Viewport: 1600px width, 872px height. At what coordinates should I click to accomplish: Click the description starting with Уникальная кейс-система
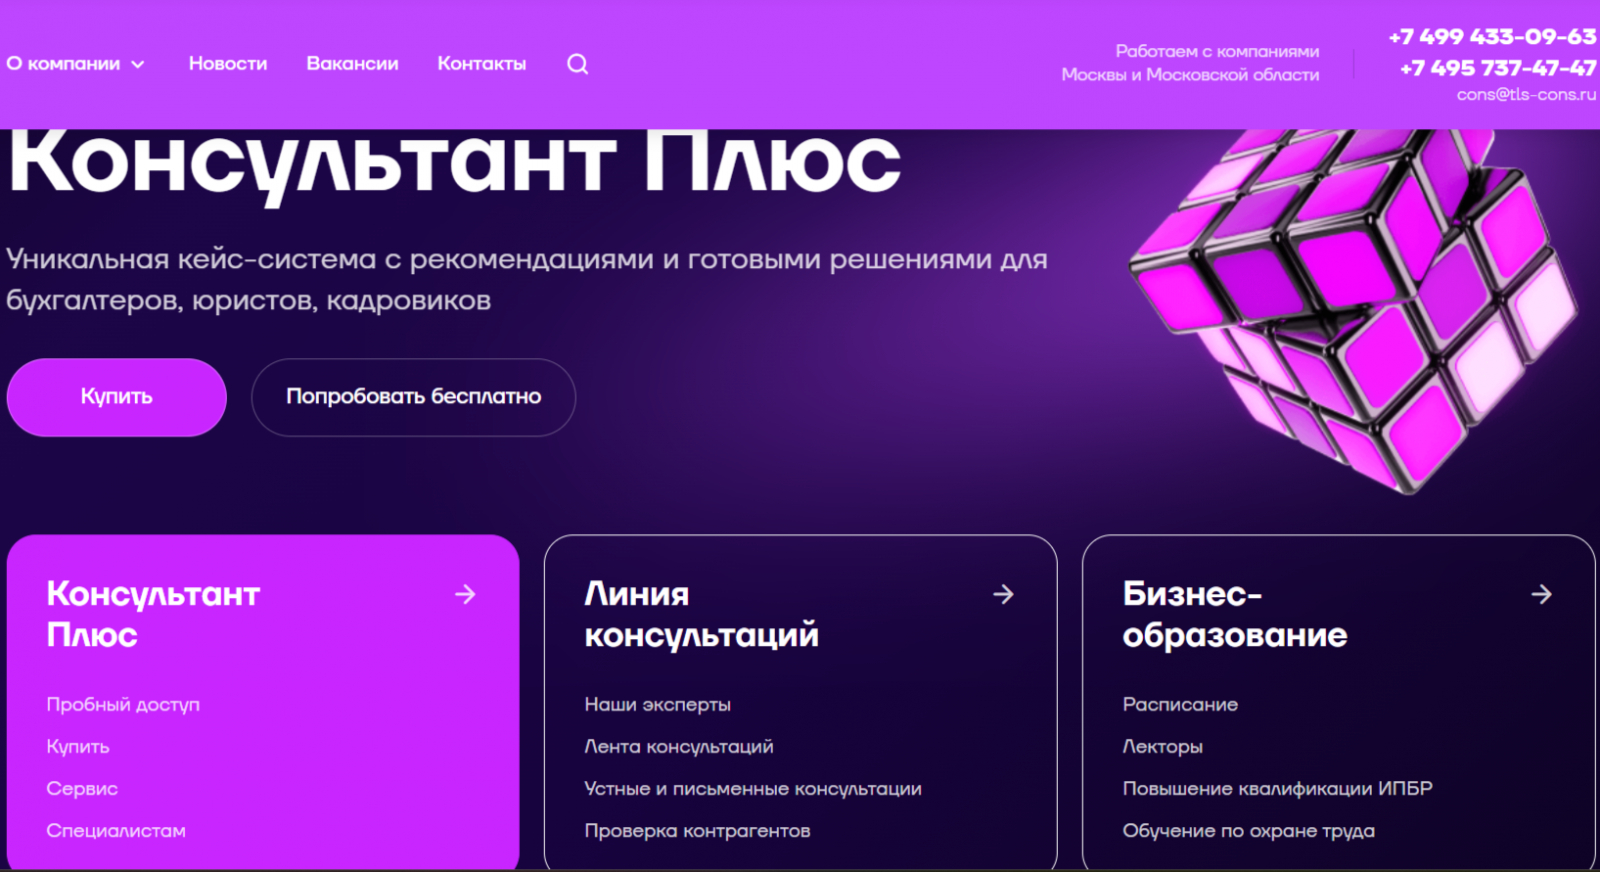point(527,280)
